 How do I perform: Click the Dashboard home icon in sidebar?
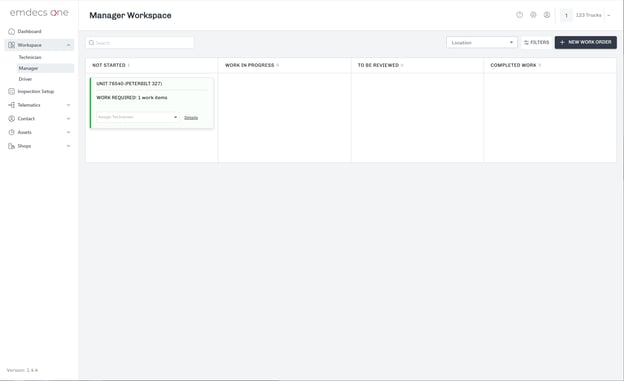pyautogui.click(x=12, y=31)
